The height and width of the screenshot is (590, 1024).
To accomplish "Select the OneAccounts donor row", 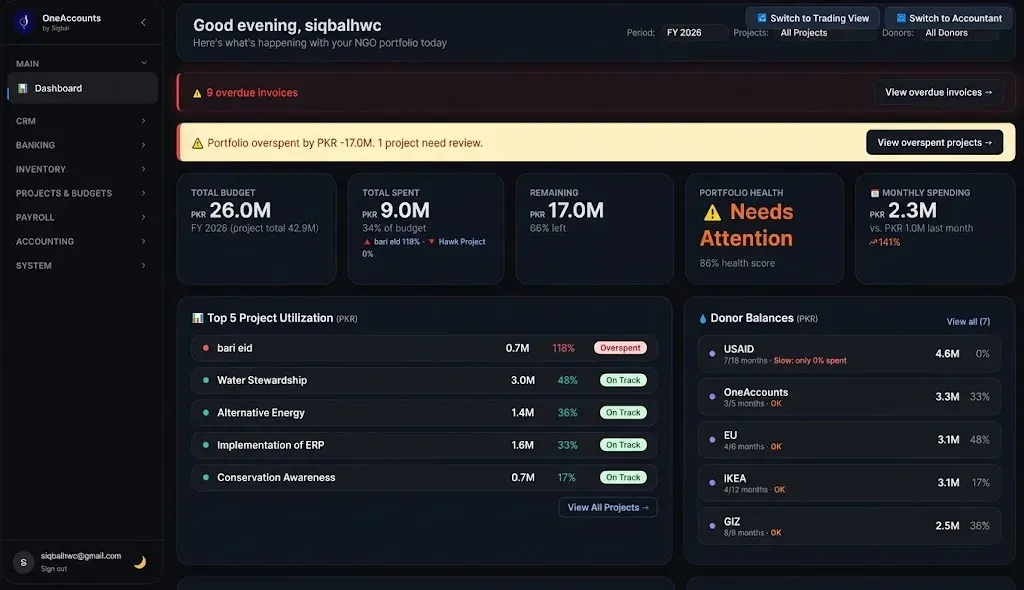I will [849, 397].
